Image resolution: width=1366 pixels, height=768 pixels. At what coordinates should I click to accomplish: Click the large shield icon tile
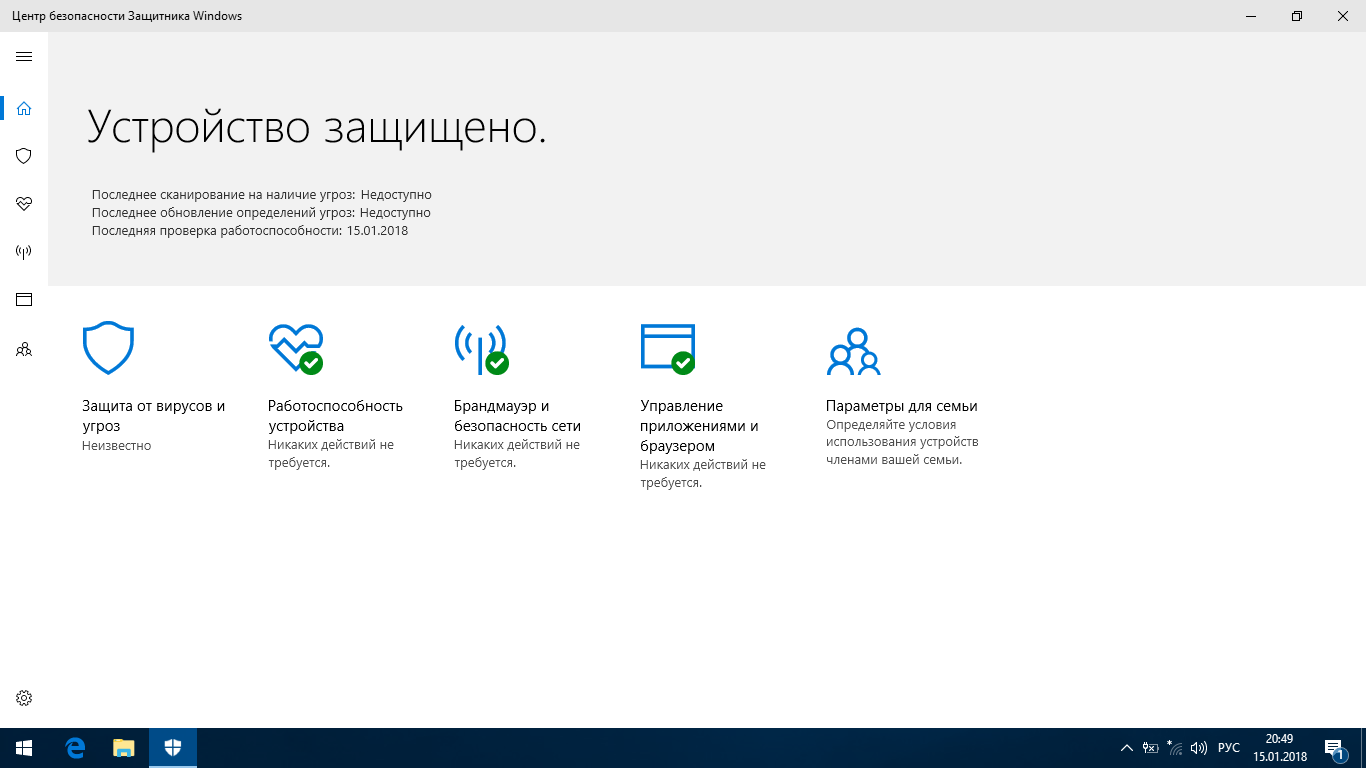tap(108, 348)
